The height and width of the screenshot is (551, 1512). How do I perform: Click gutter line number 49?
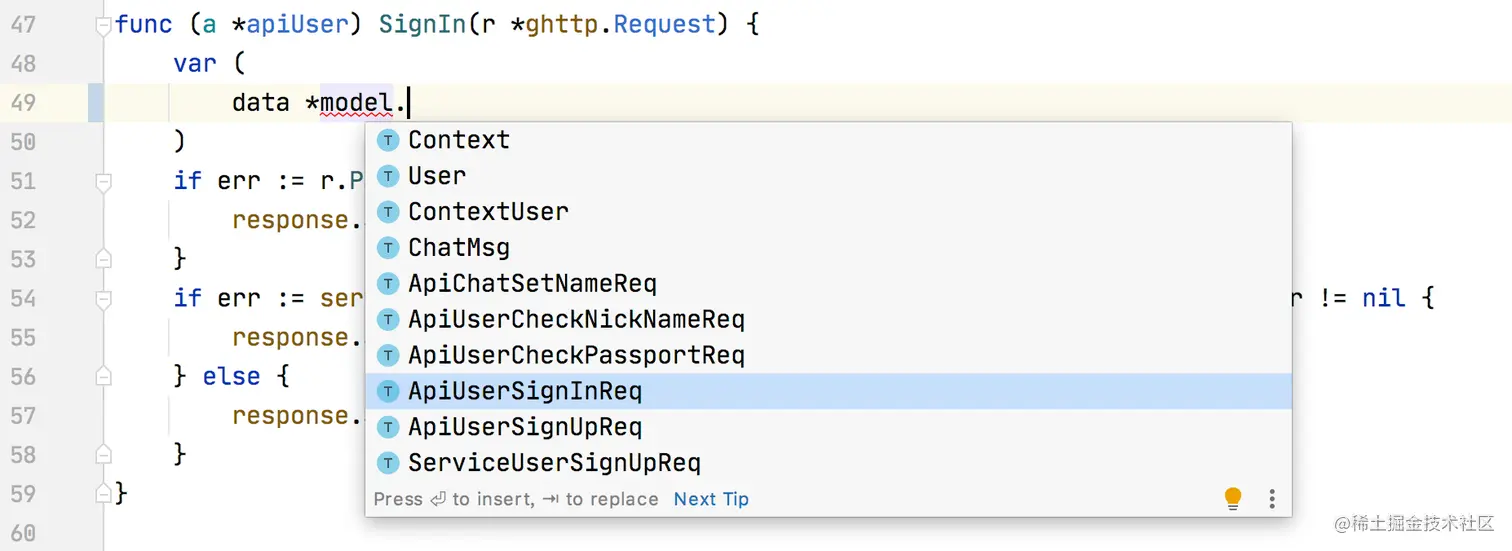pos(23,102)
